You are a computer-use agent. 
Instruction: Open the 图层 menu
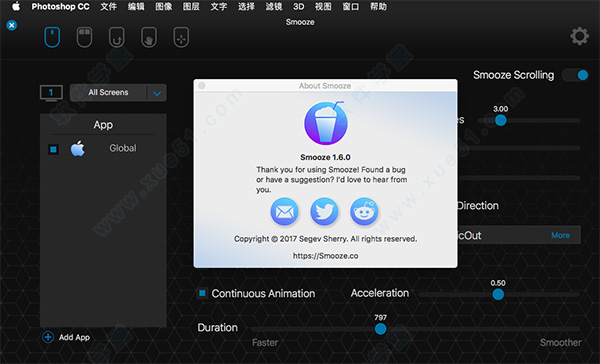pyautogui.click(x=191, y=7)
